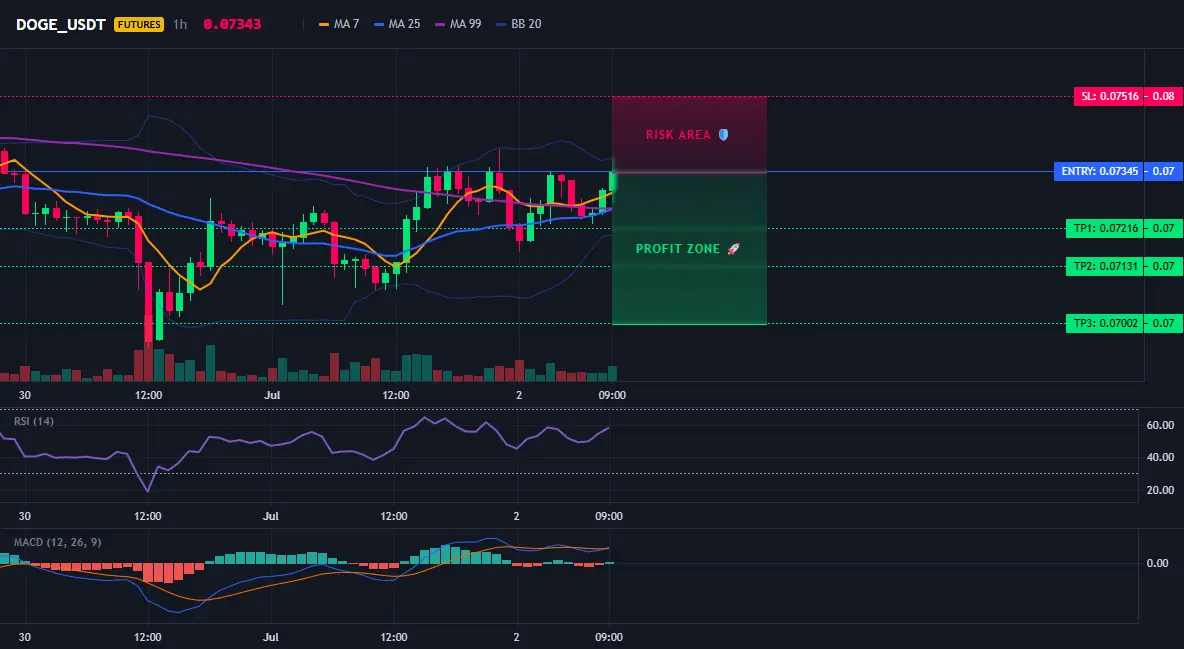Click the ENTRY: 0.07345 price label
This screenshot has height=649, width=1184.
(x=1099, y=172)
